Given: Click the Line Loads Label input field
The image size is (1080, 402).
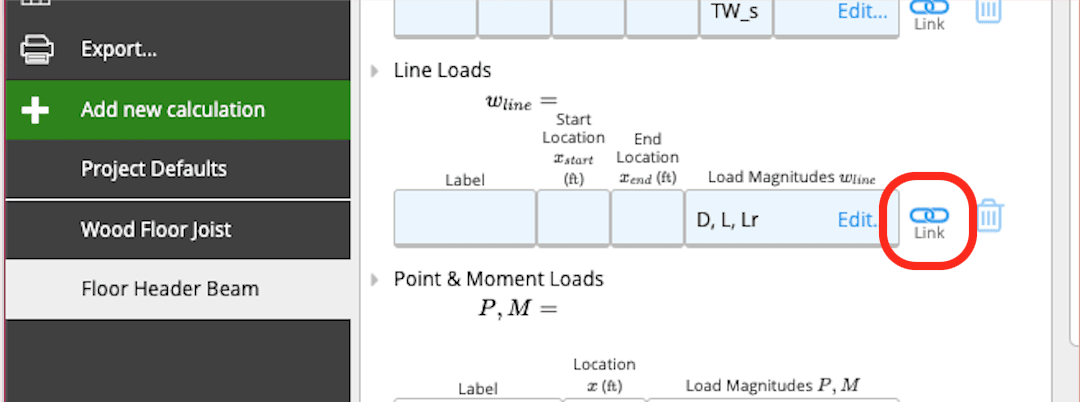Looking at the screenshot, I should tap(465, 218).
